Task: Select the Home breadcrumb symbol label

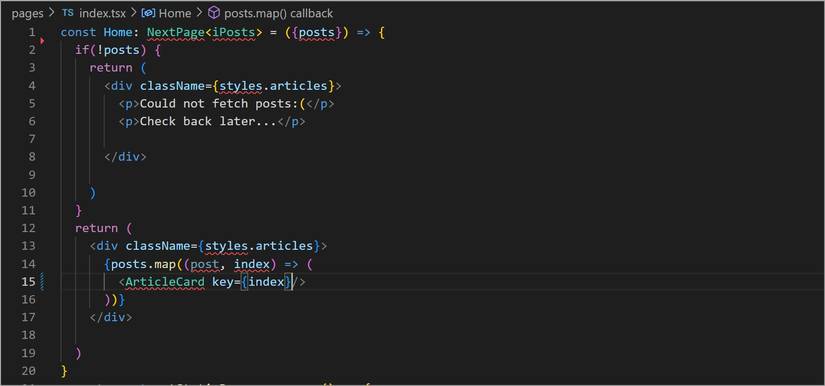Action: (175, 13)
